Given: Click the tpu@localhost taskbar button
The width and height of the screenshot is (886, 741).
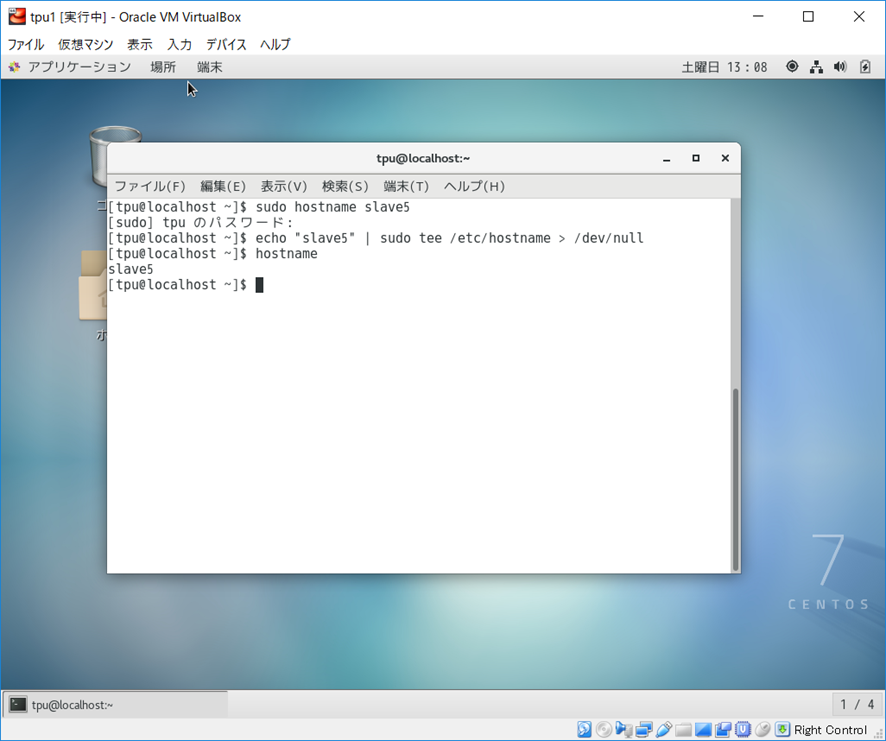Looking at the screenshot, I should (x=115, y=705).
